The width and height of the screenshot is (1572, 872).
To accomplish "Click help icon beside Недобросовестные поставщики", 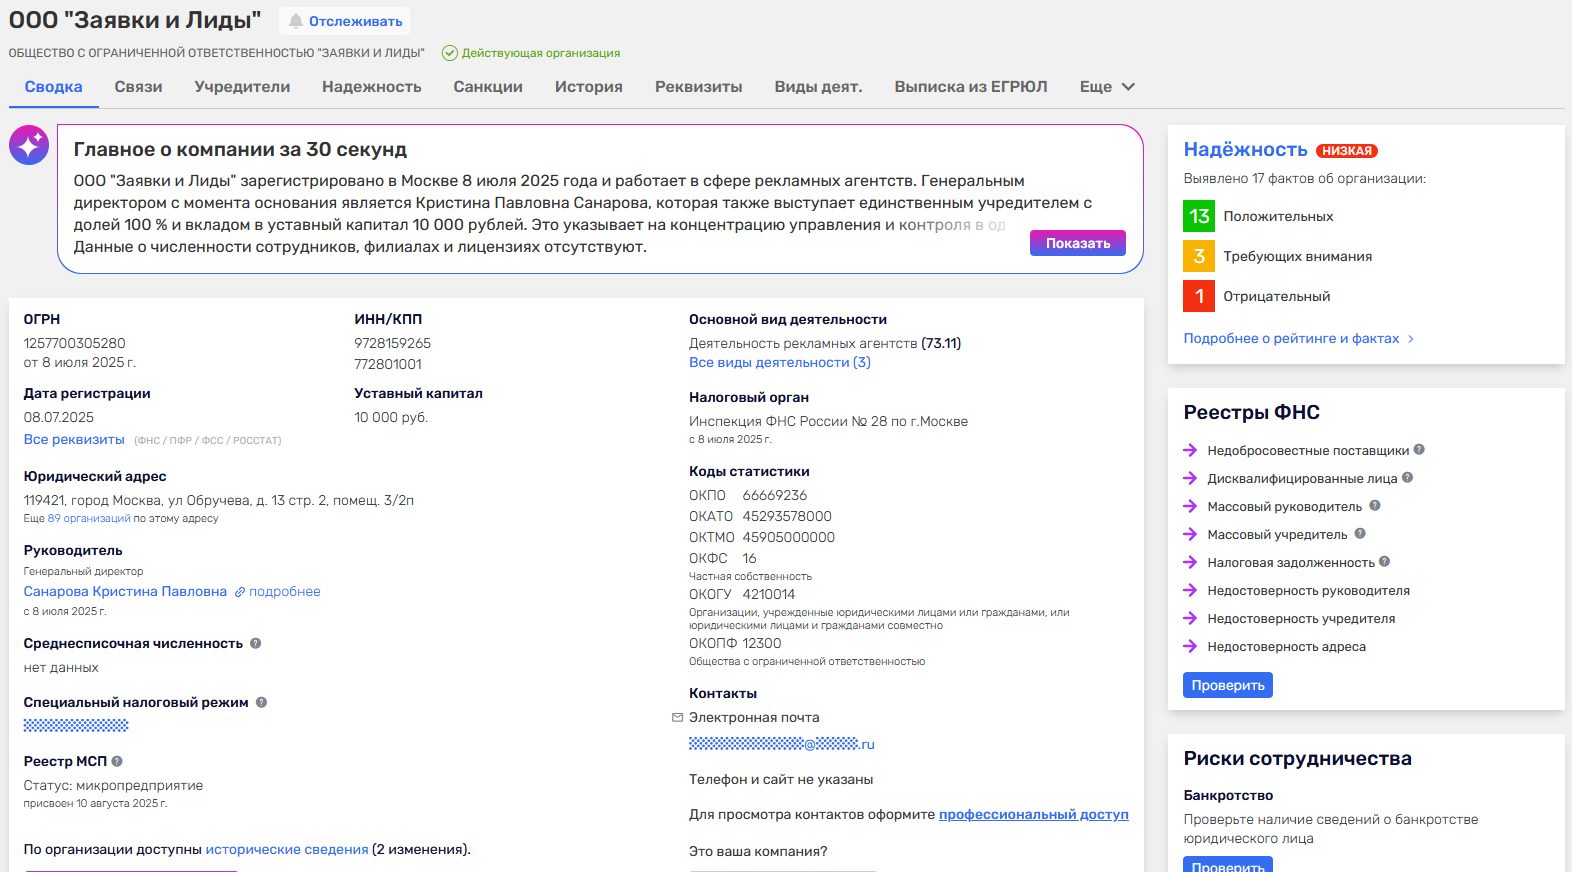I will tap(1419, 450).
